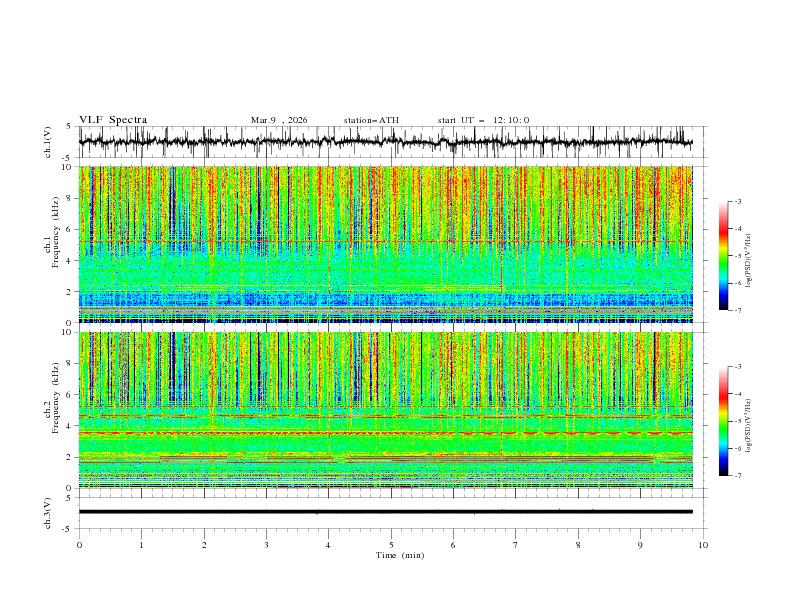This screenshot has width=792, height=612.
Task: Click the "ch.1(V)" axis label
Action: click(x=48, y=142)
